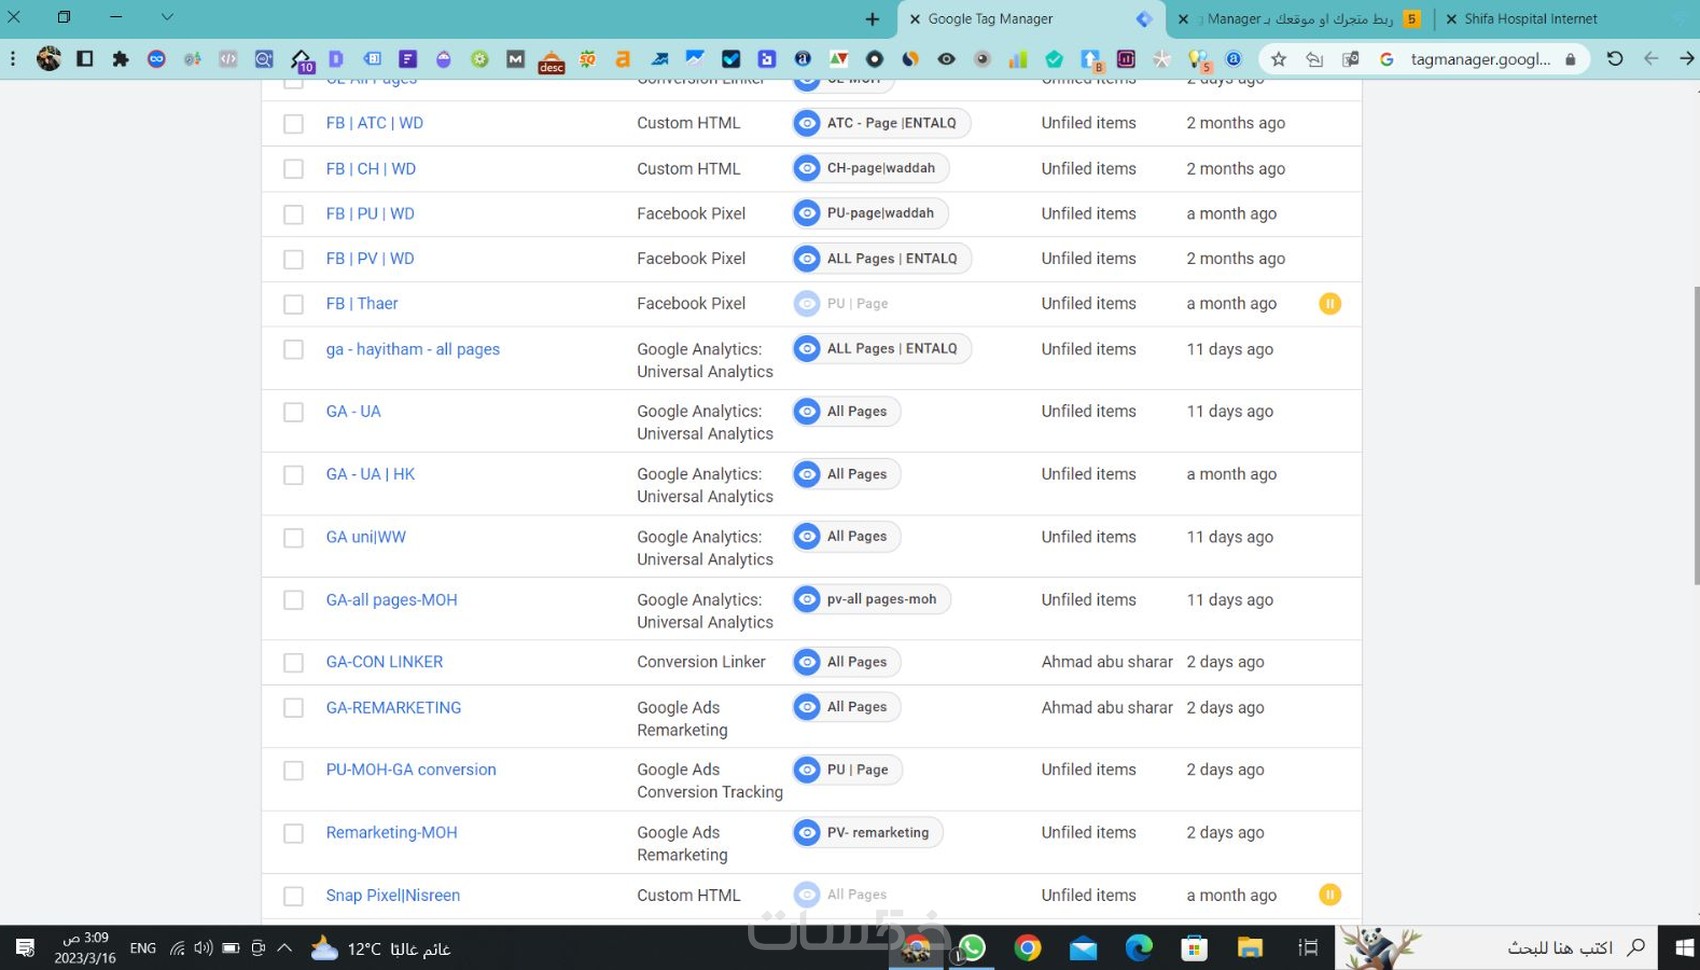The image size is (1700, 970).
Task: Open File Explorer from the taskbar
Action: point(1250,947)
